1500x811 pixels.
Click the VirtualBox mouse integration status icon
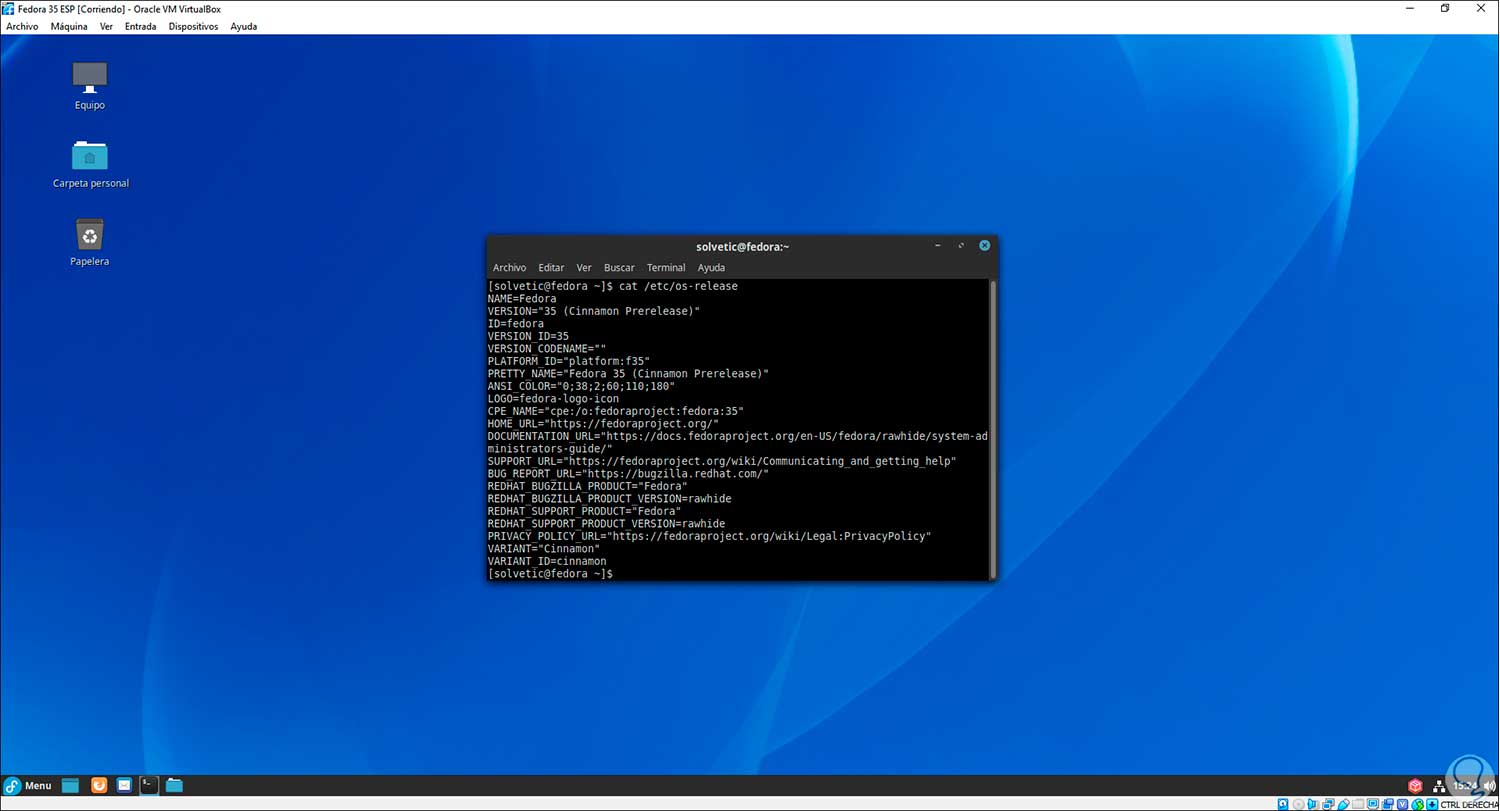click(x=1418, y=804)
